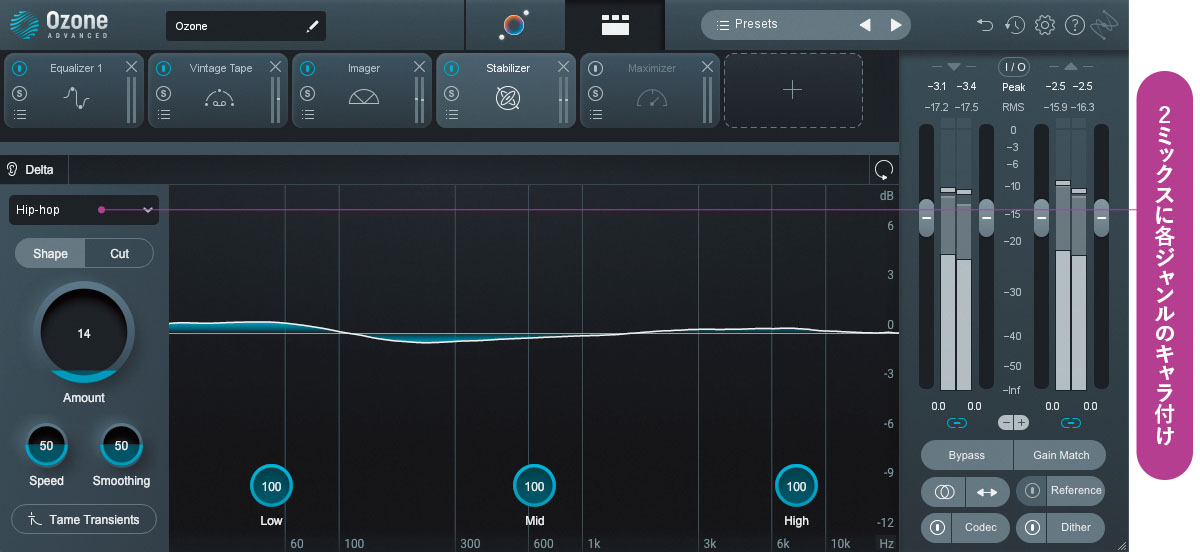
Task: Toggle the Reference power button
Action: (x=1032, y=490)
